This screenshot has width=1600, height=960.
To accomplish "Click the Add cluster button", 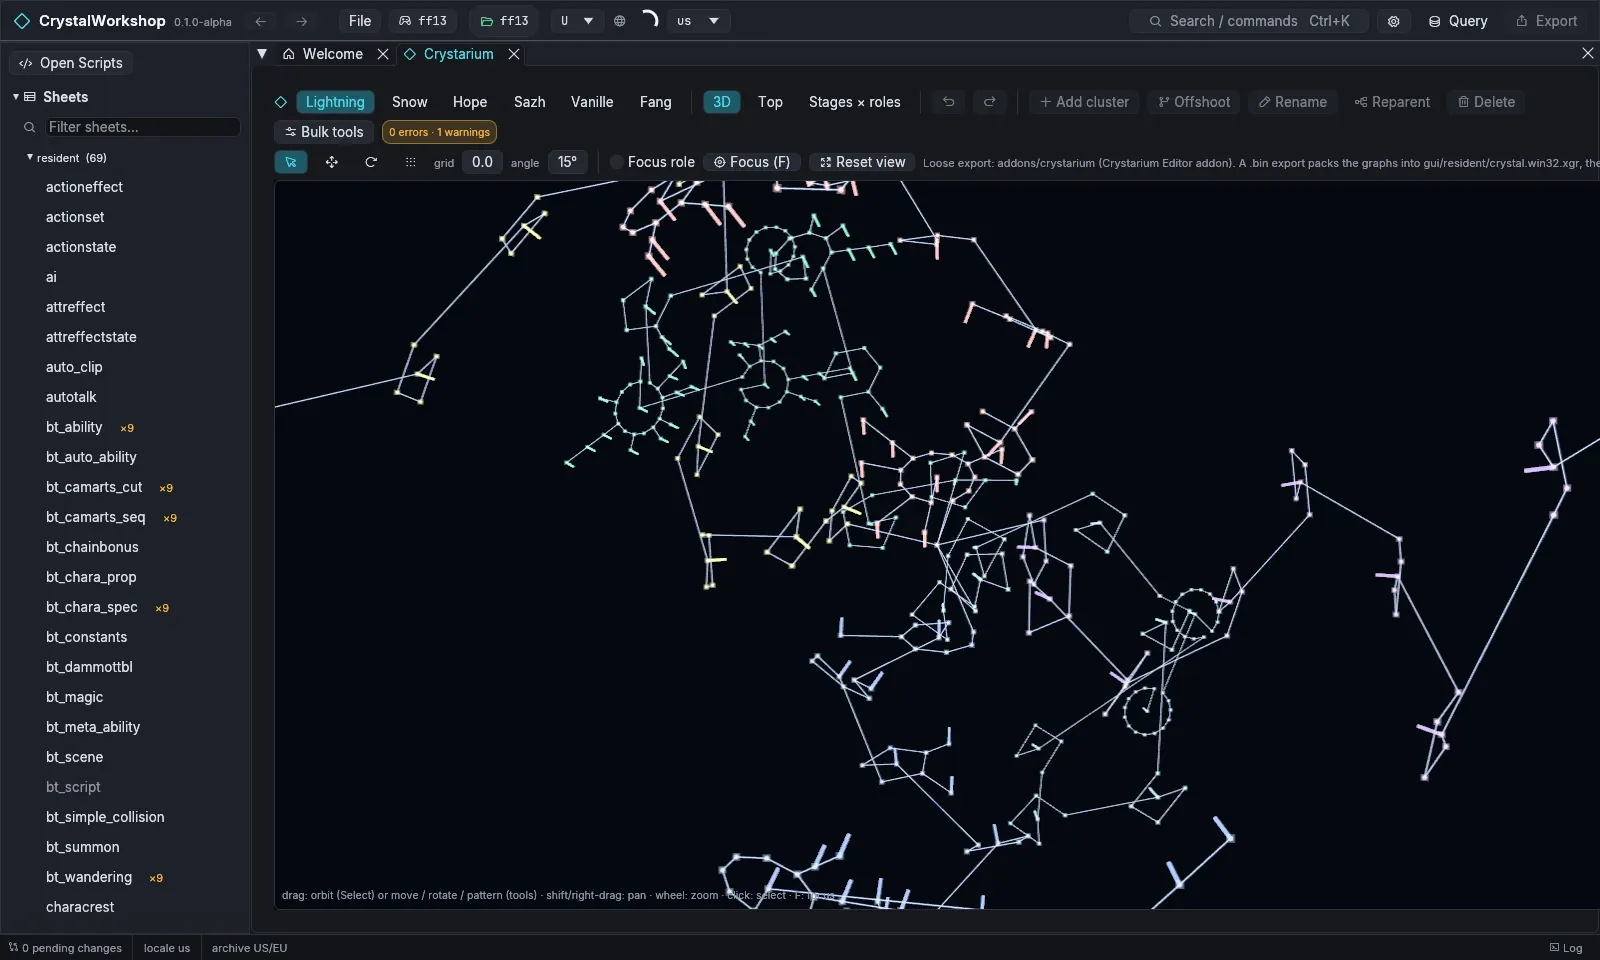I will pyautogui.click(x=1084, y=102).
